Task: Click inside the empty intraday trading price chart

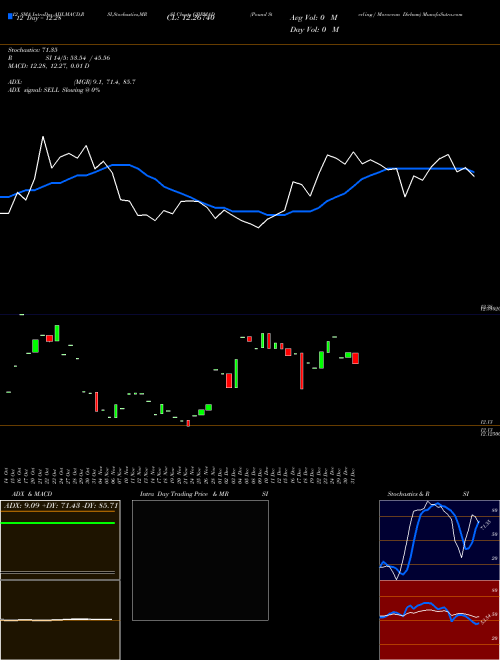Action: pyautogui.click(x=200, y=560)
